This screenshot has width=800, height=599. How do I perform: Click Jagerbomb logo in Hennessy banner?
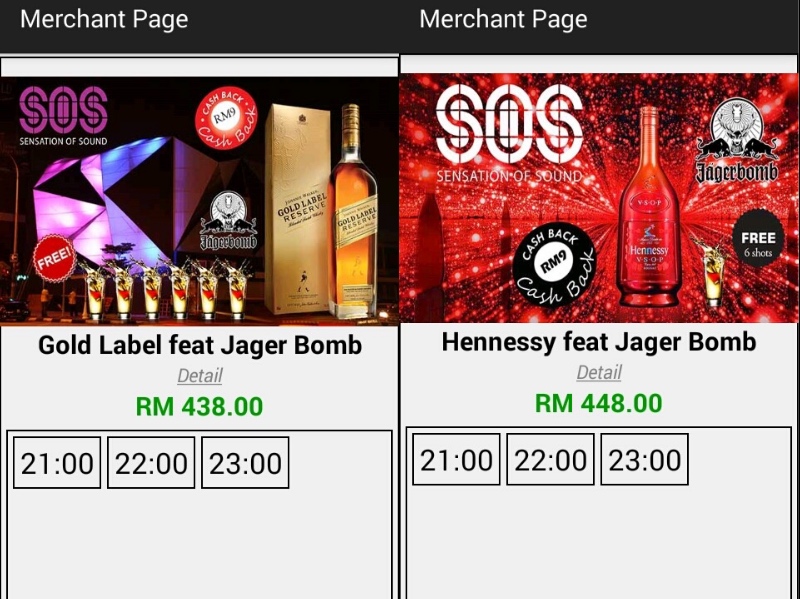coord(737,141)
